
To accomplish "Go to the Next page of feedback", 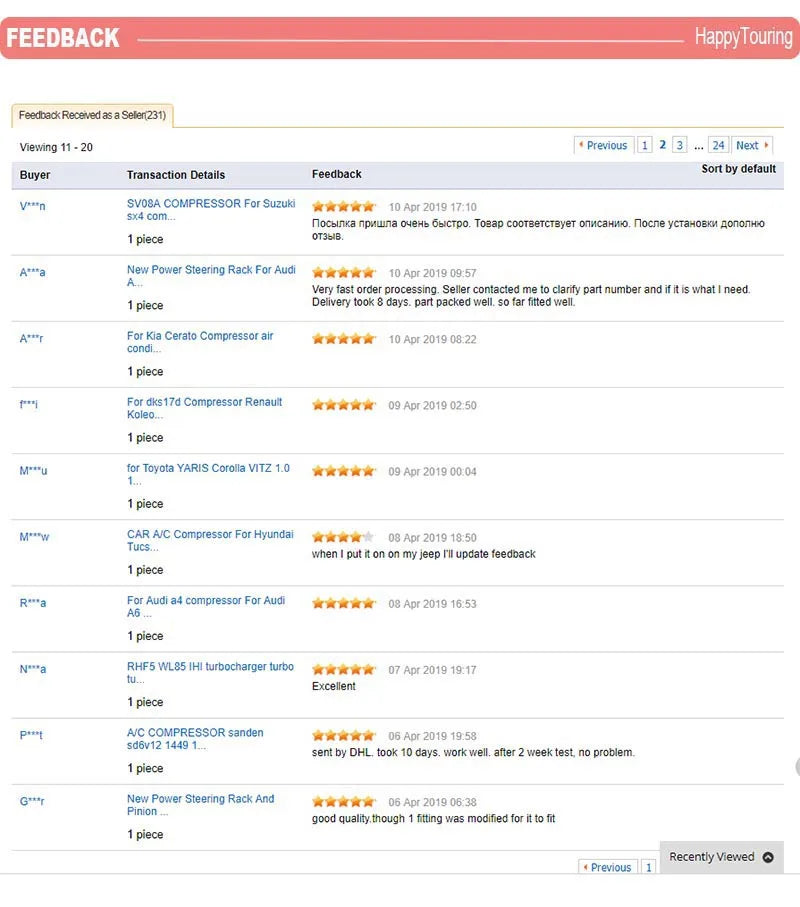I will tap(752, 145).
